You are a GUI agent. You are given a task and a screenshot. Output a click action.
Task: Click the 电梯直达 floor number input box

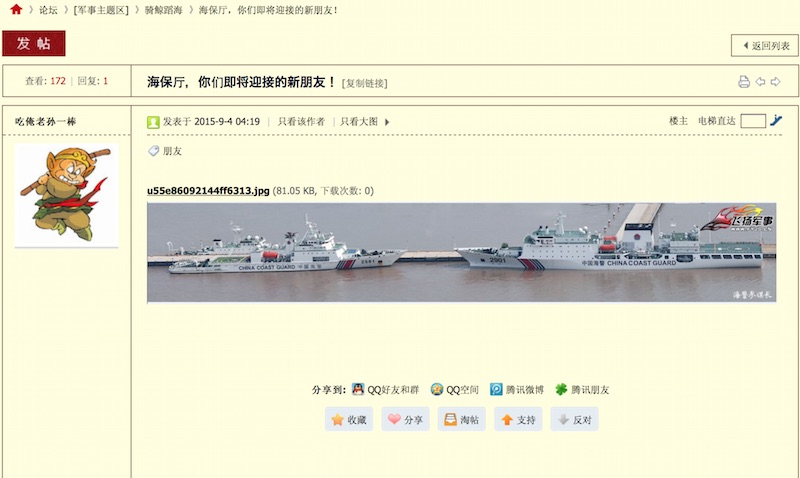coord(753,121)
